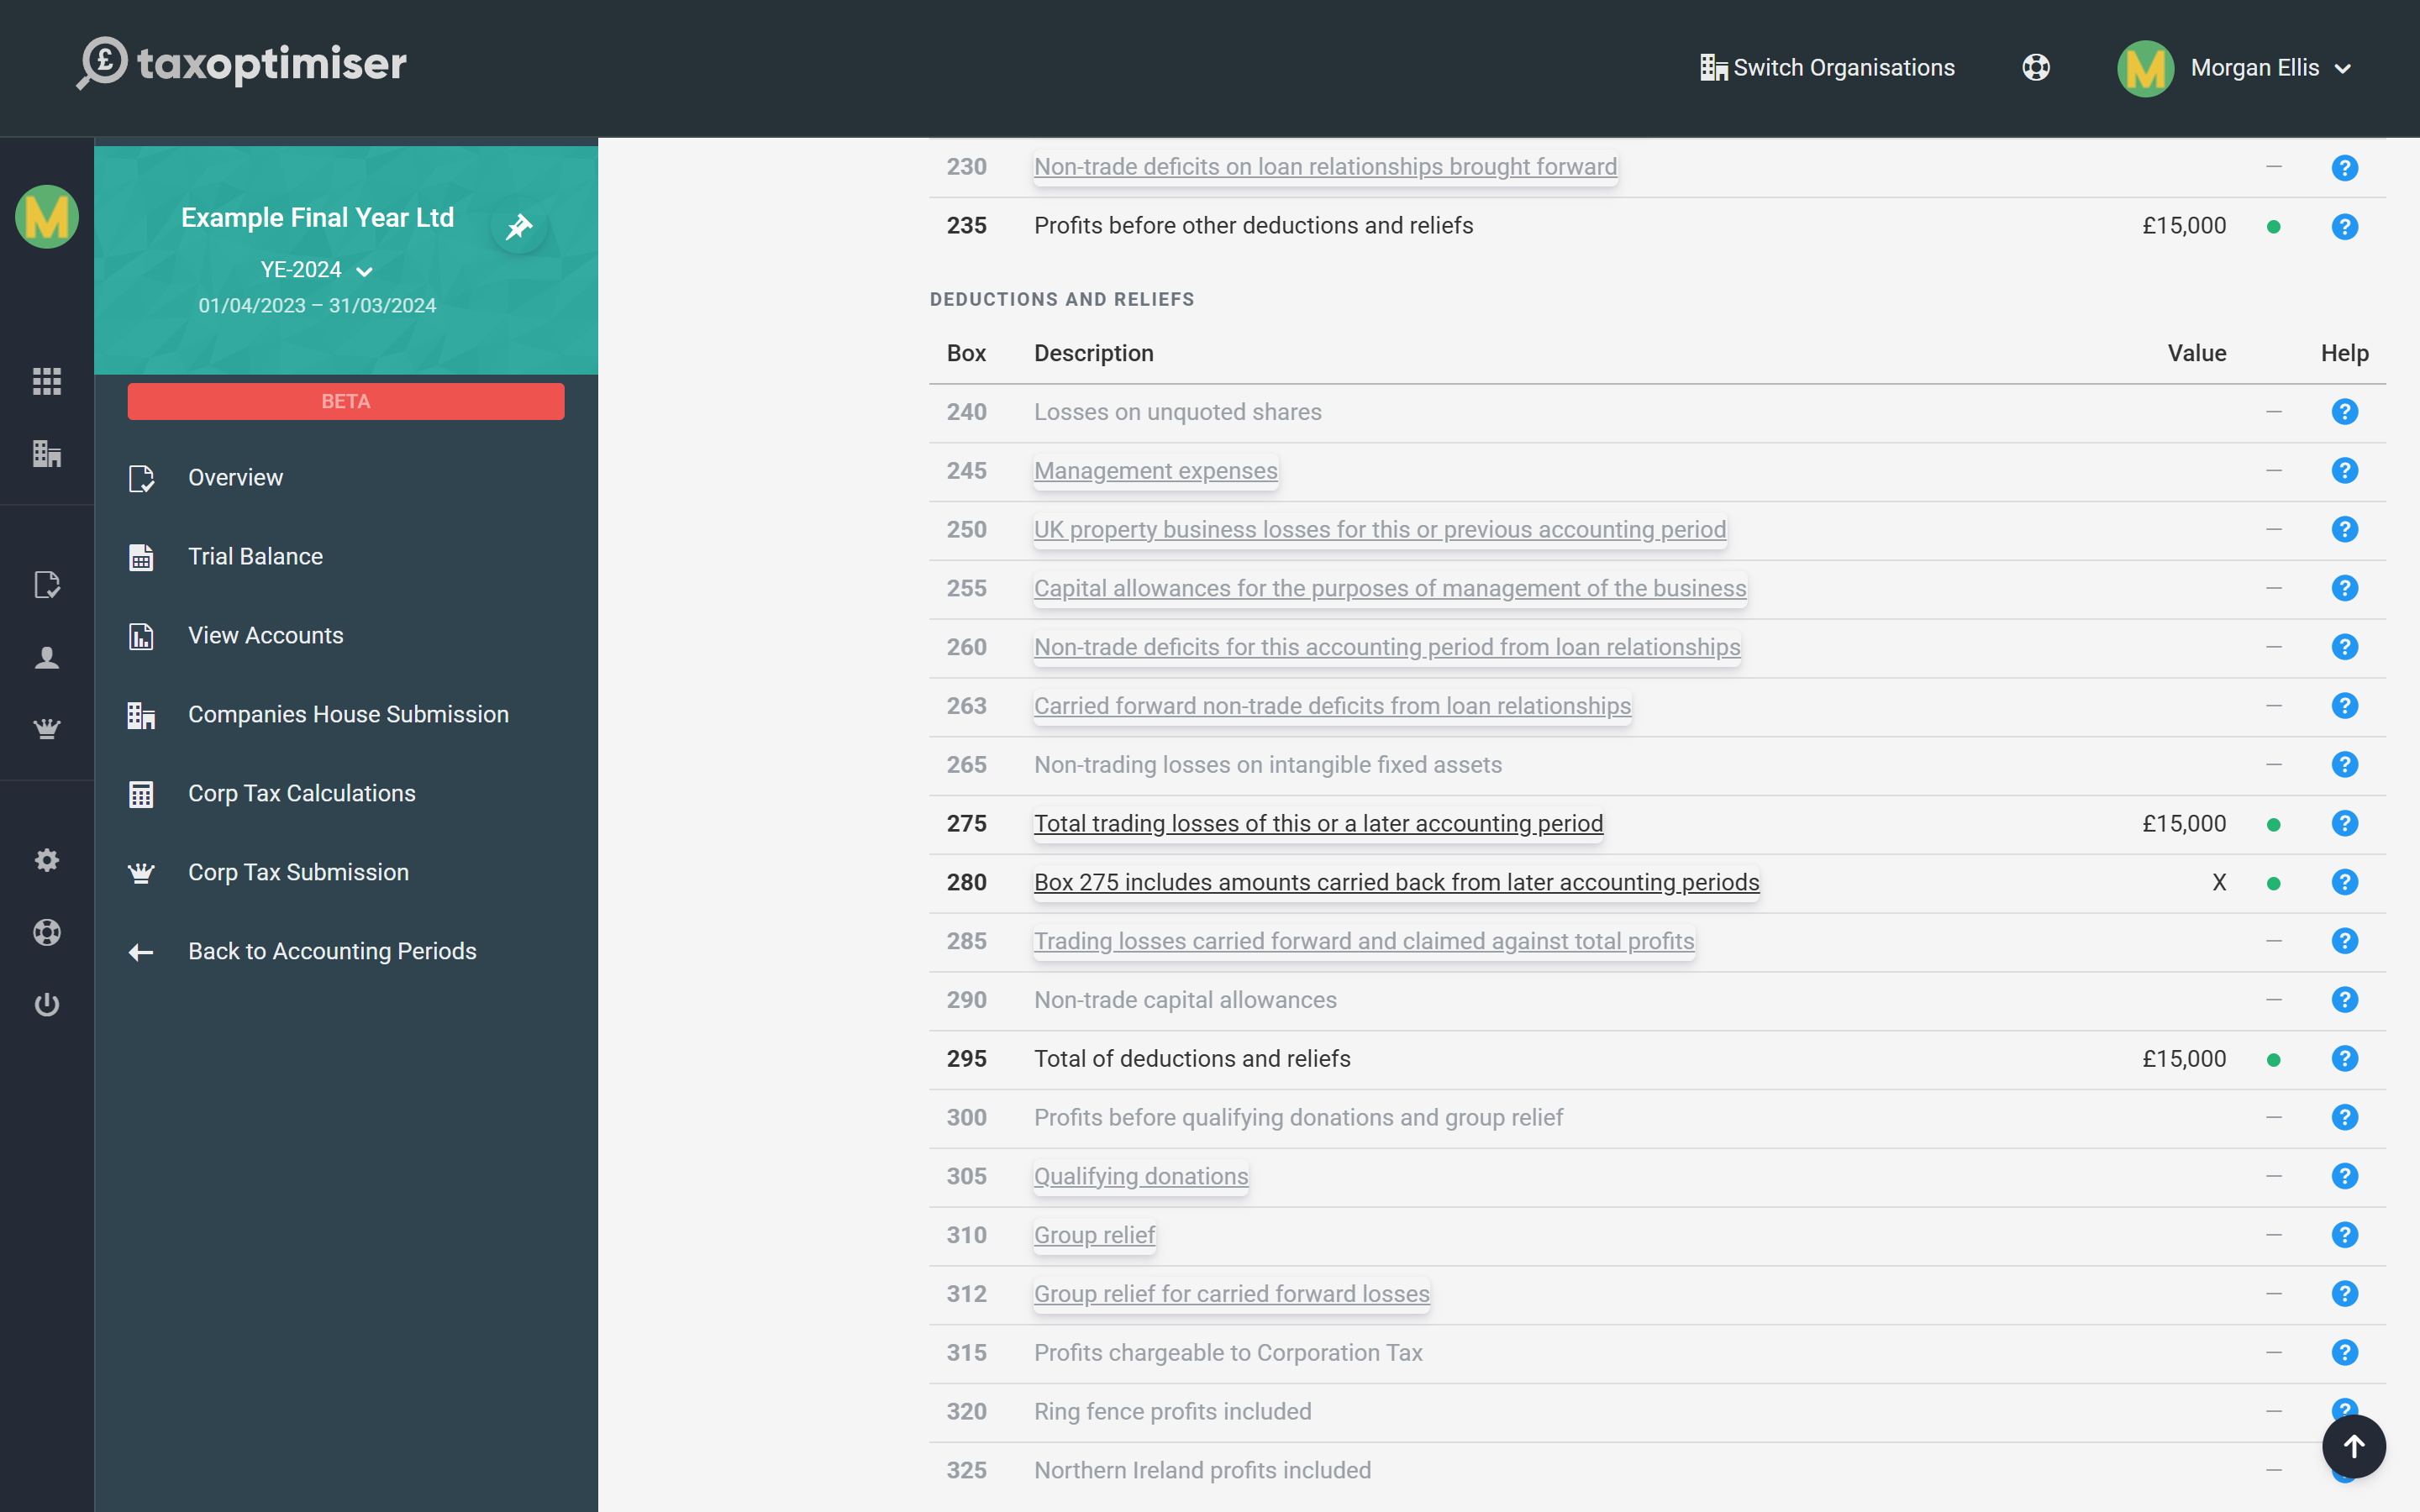Click the £15,000 value in box 235

click(x=2183, y=226)
